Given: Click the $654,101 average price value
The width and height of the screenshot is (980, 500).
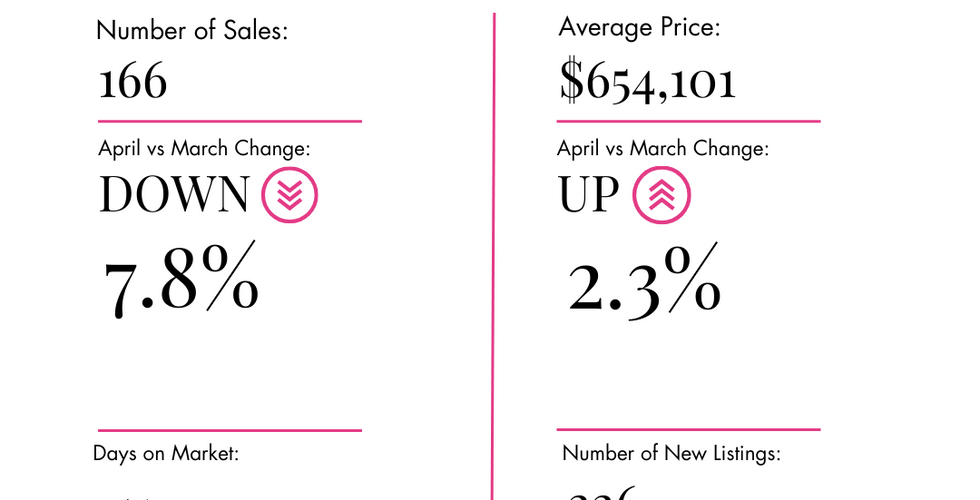Looking at the screenshot, I should pyautogui.click(x=648, y=81).
